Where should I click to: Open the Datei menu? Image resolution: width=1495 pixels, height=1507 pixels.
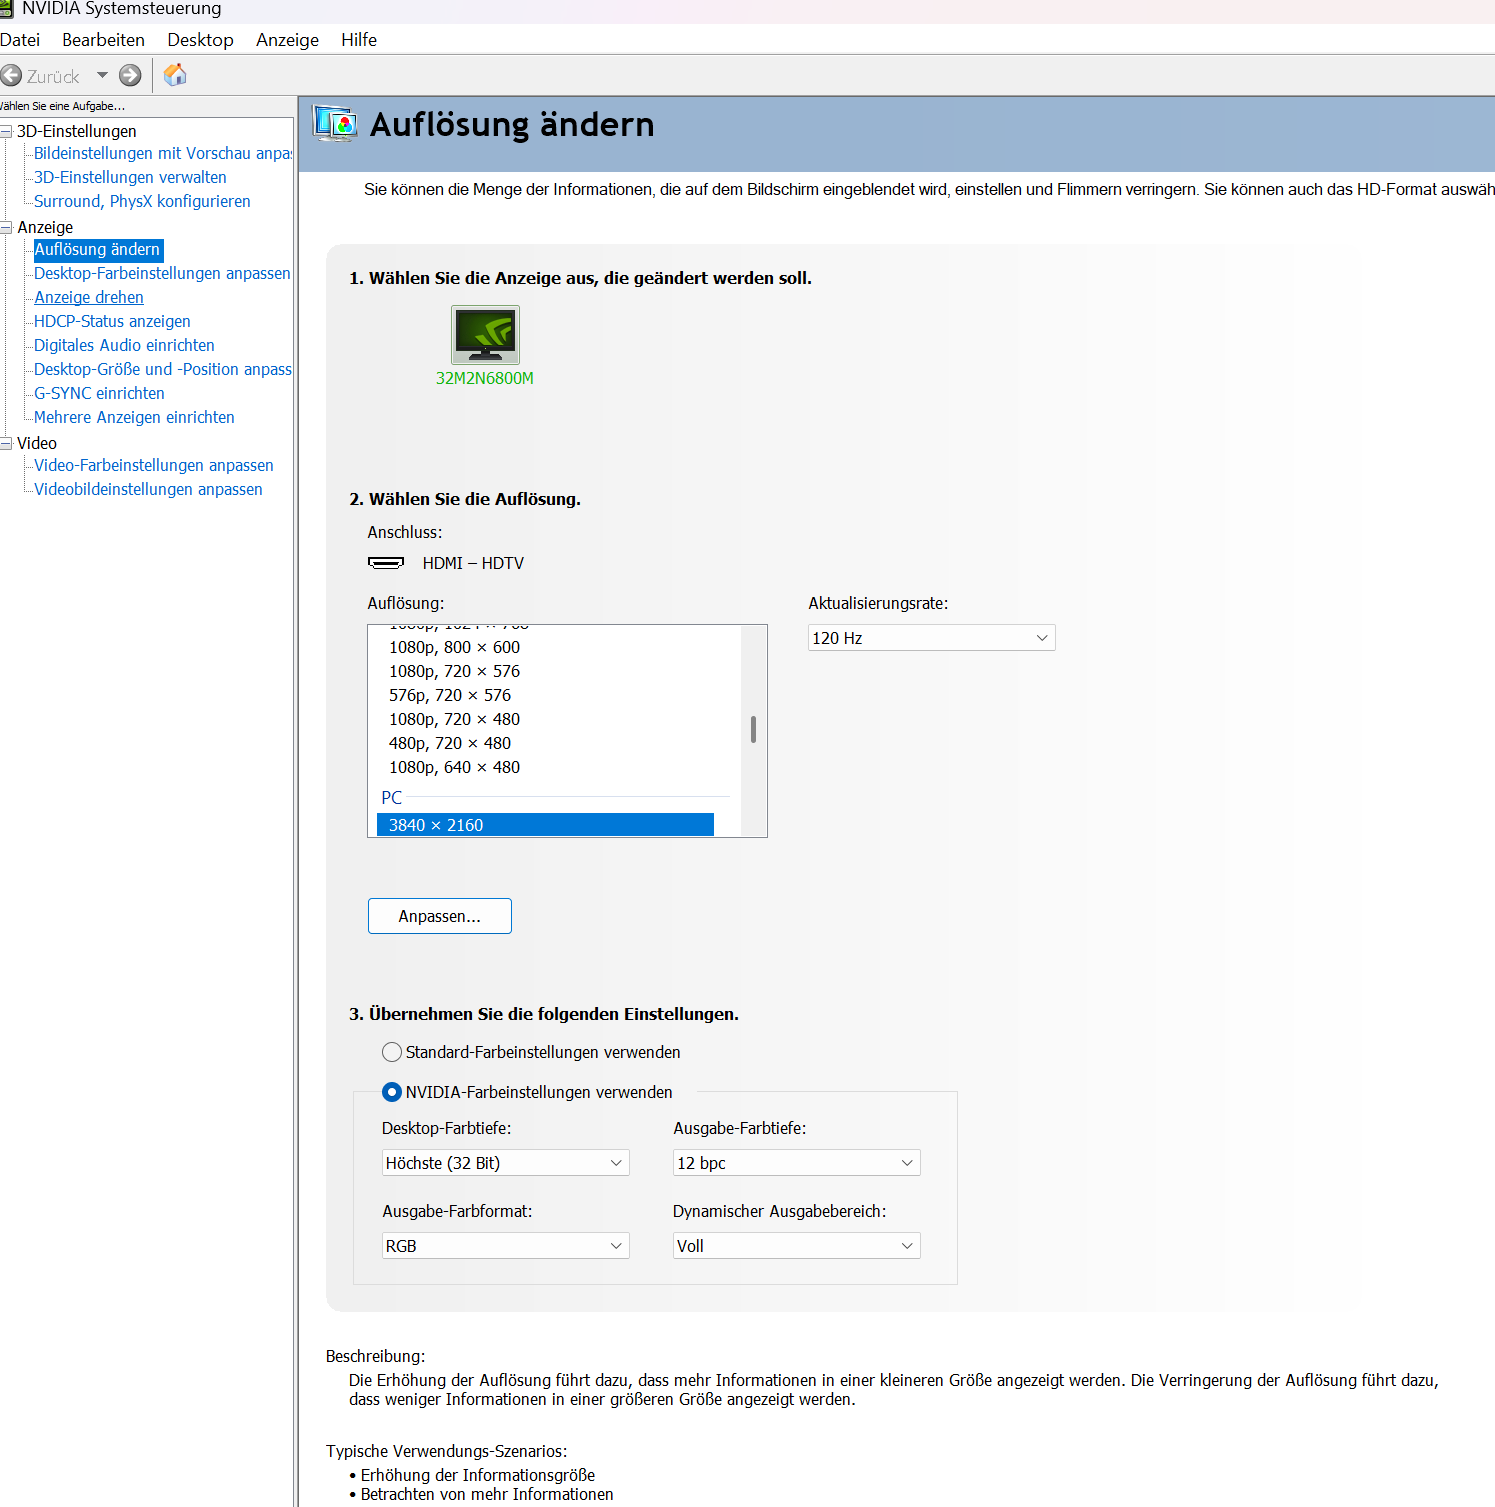[20, 40]
